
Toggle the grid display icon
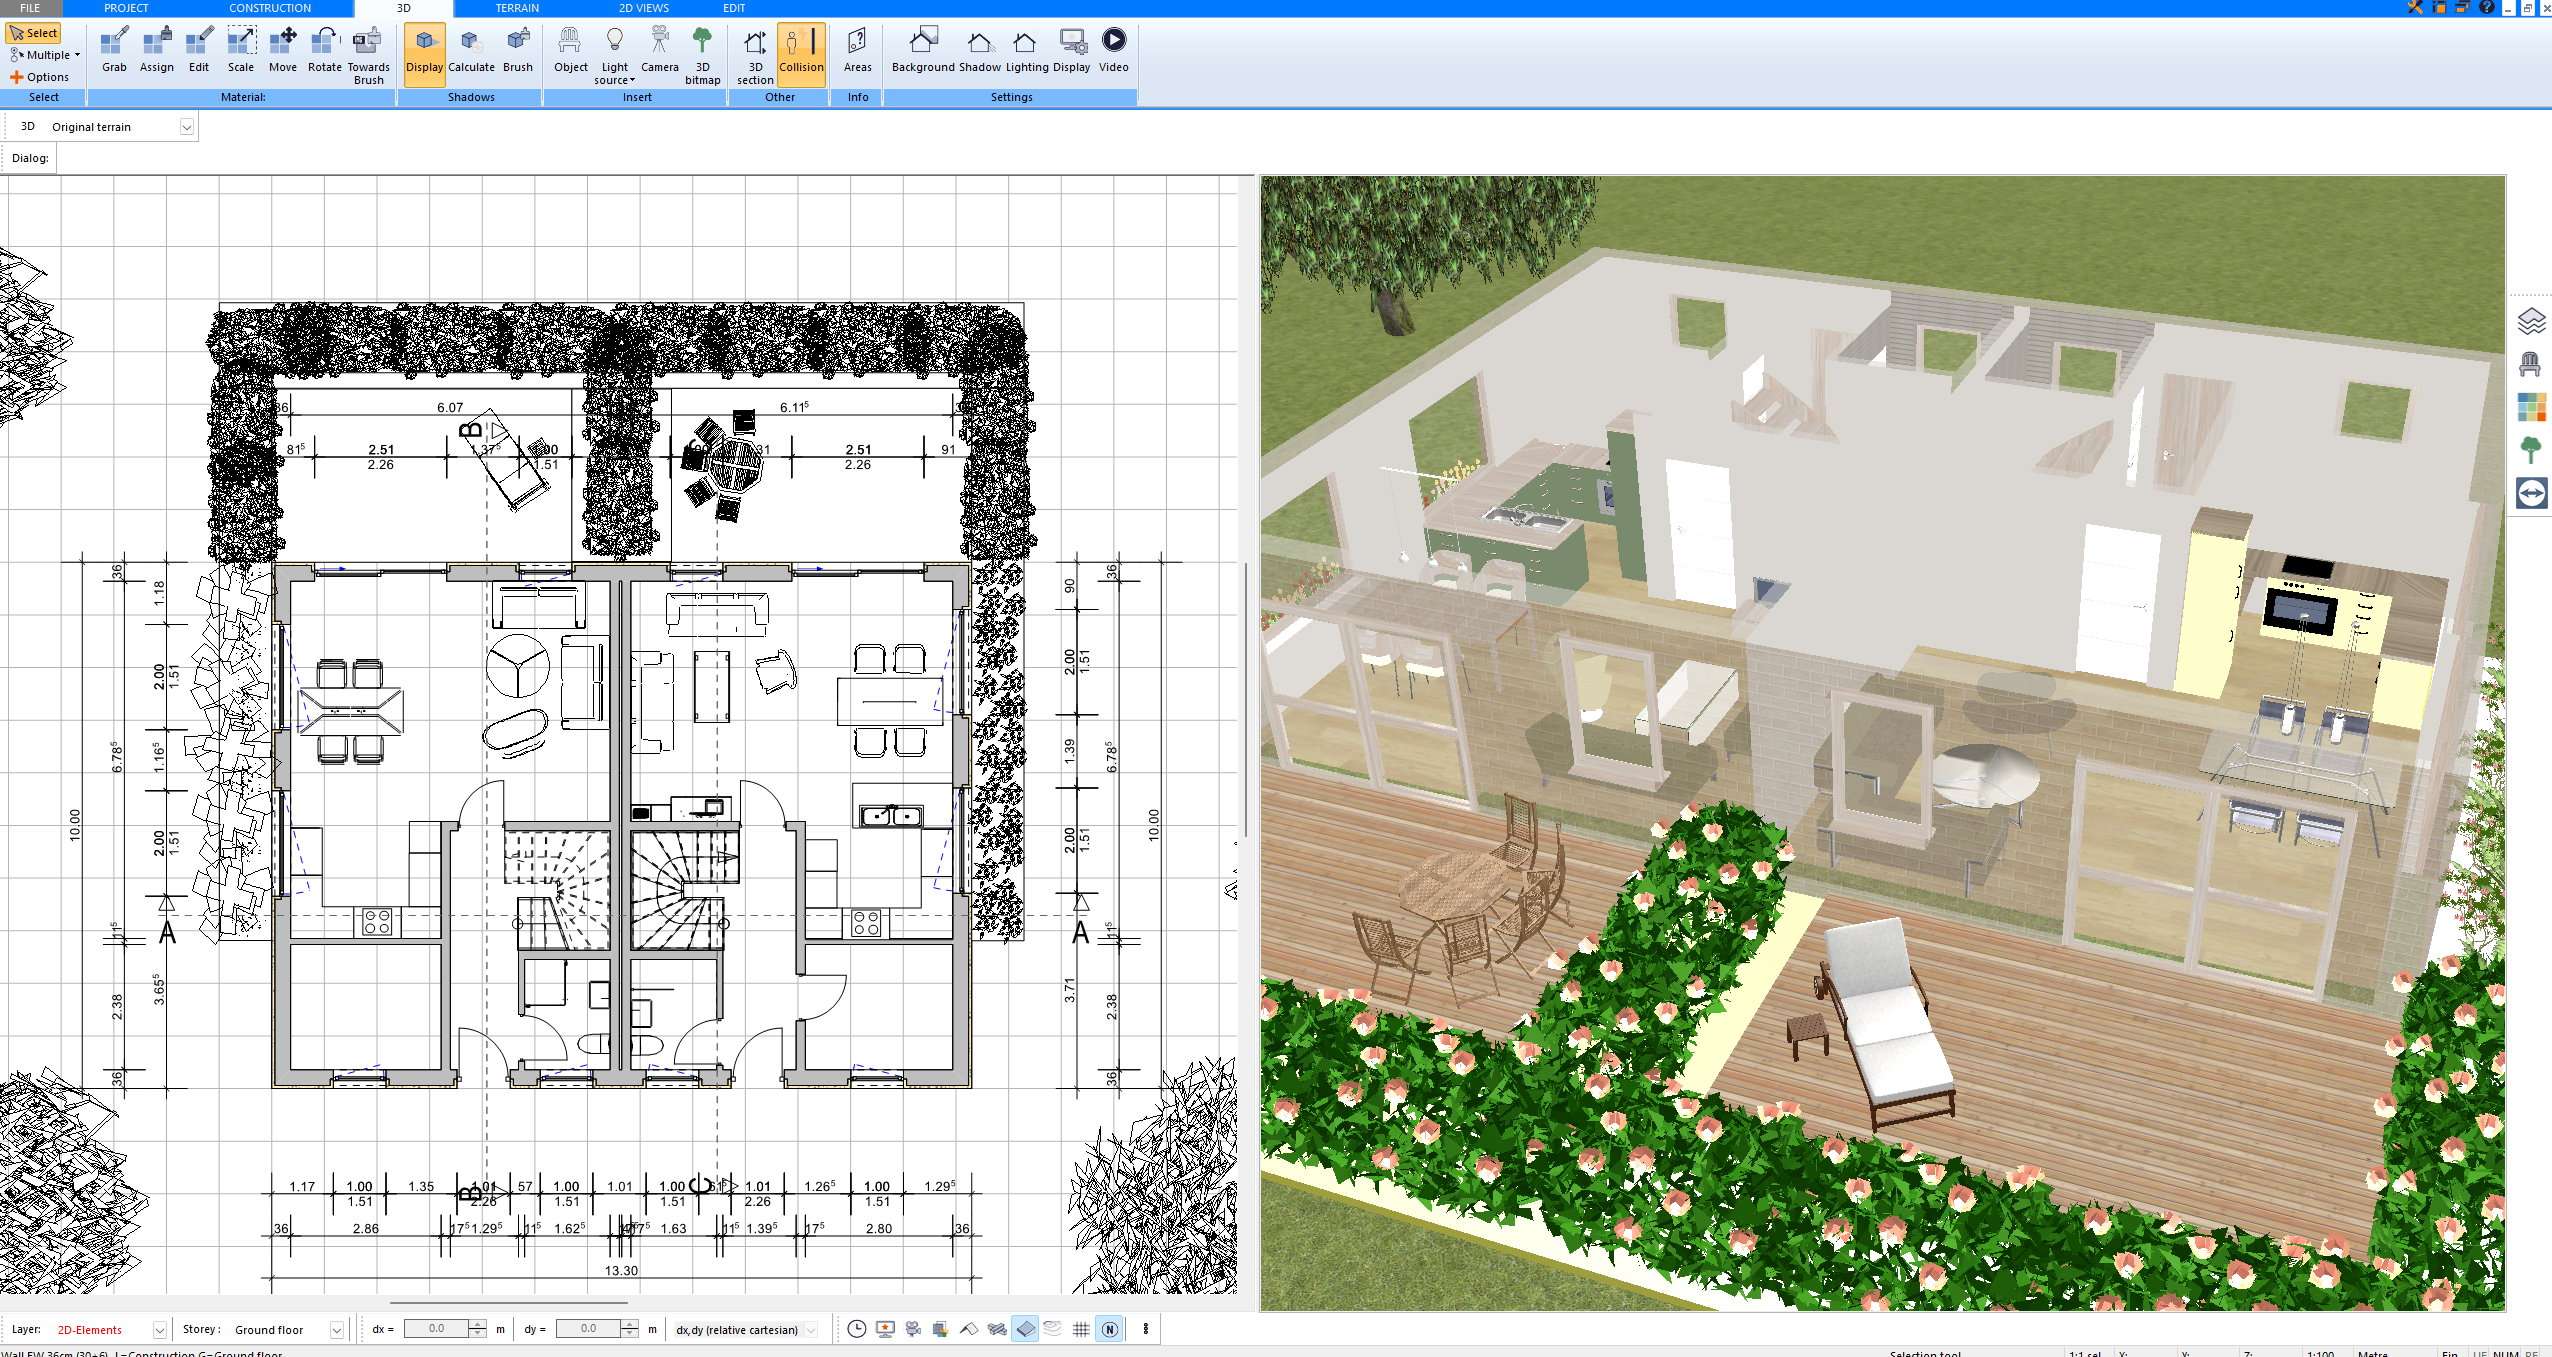[x=1081, y=1329]
